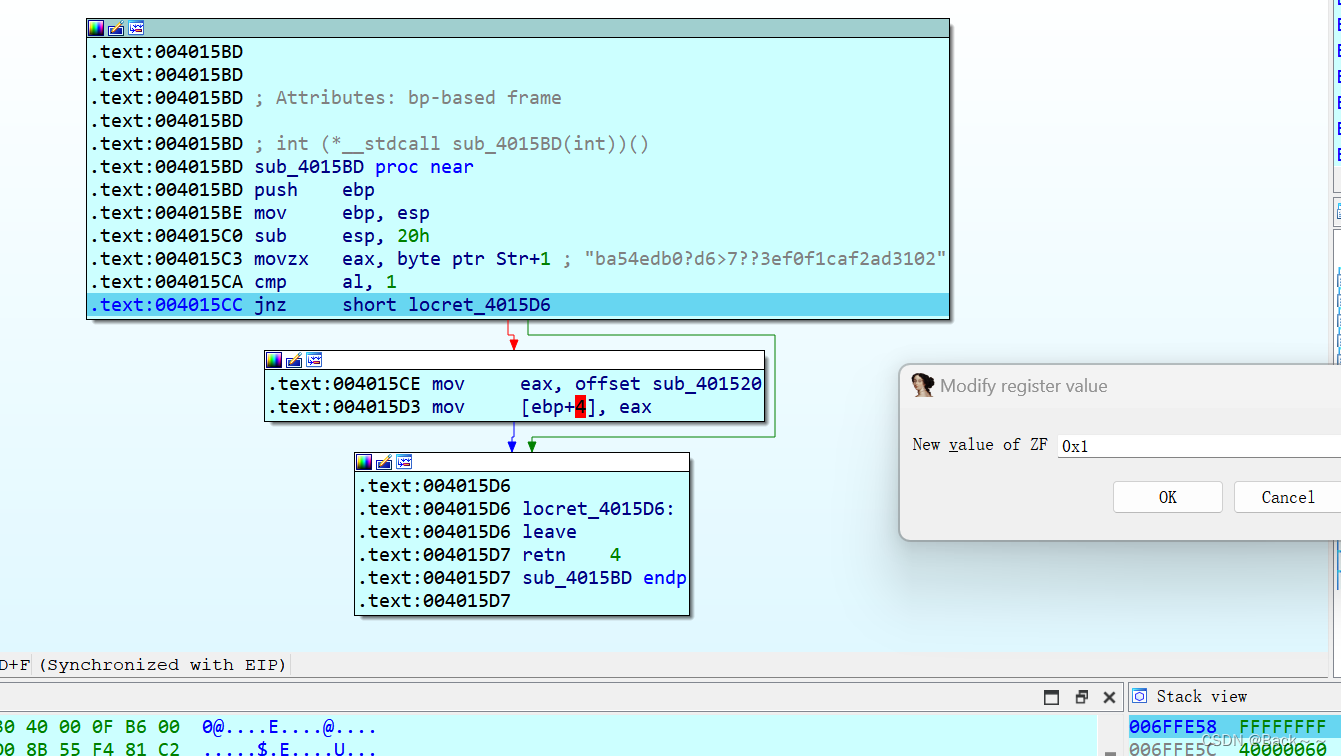Float the hex view panel

[1081, 697]
